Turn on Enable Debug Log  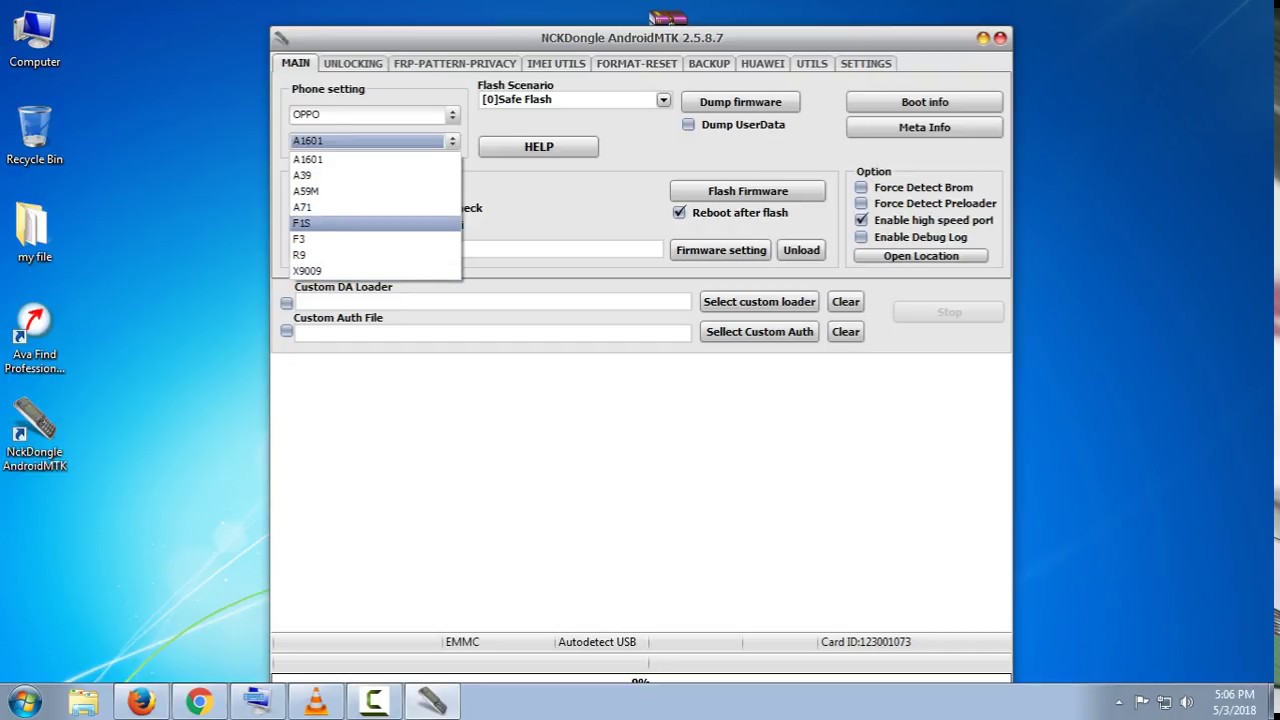click(861, 237)
